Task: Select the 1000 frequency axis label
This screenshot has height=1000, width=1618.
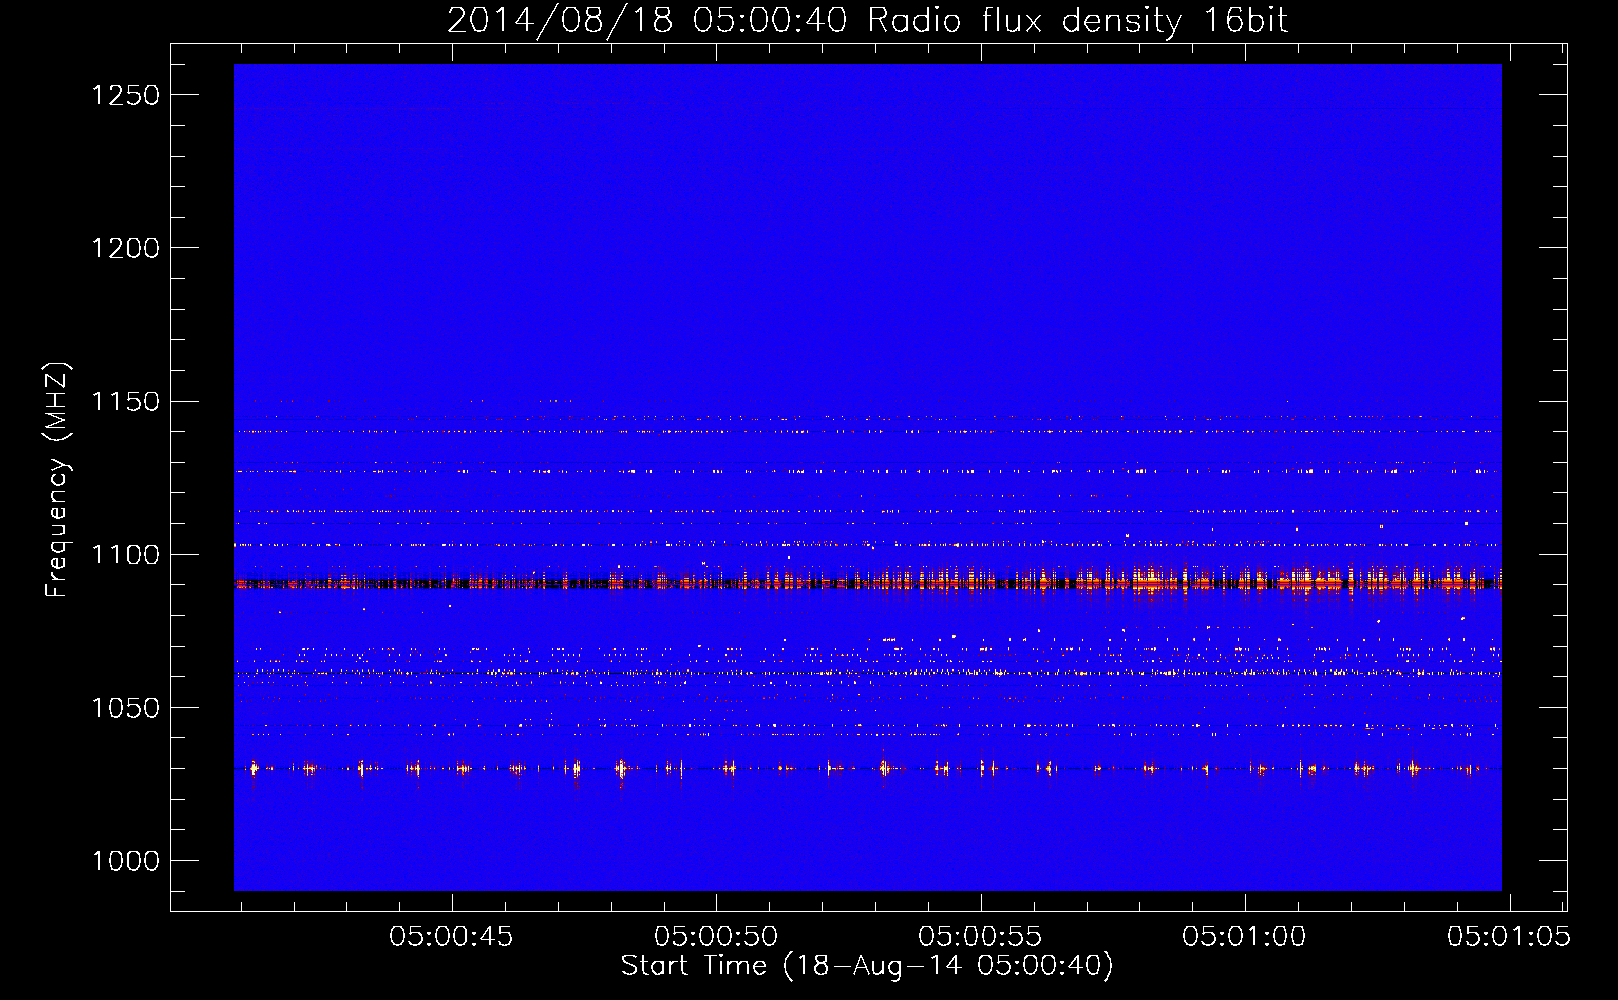Action: coord(125,861)
